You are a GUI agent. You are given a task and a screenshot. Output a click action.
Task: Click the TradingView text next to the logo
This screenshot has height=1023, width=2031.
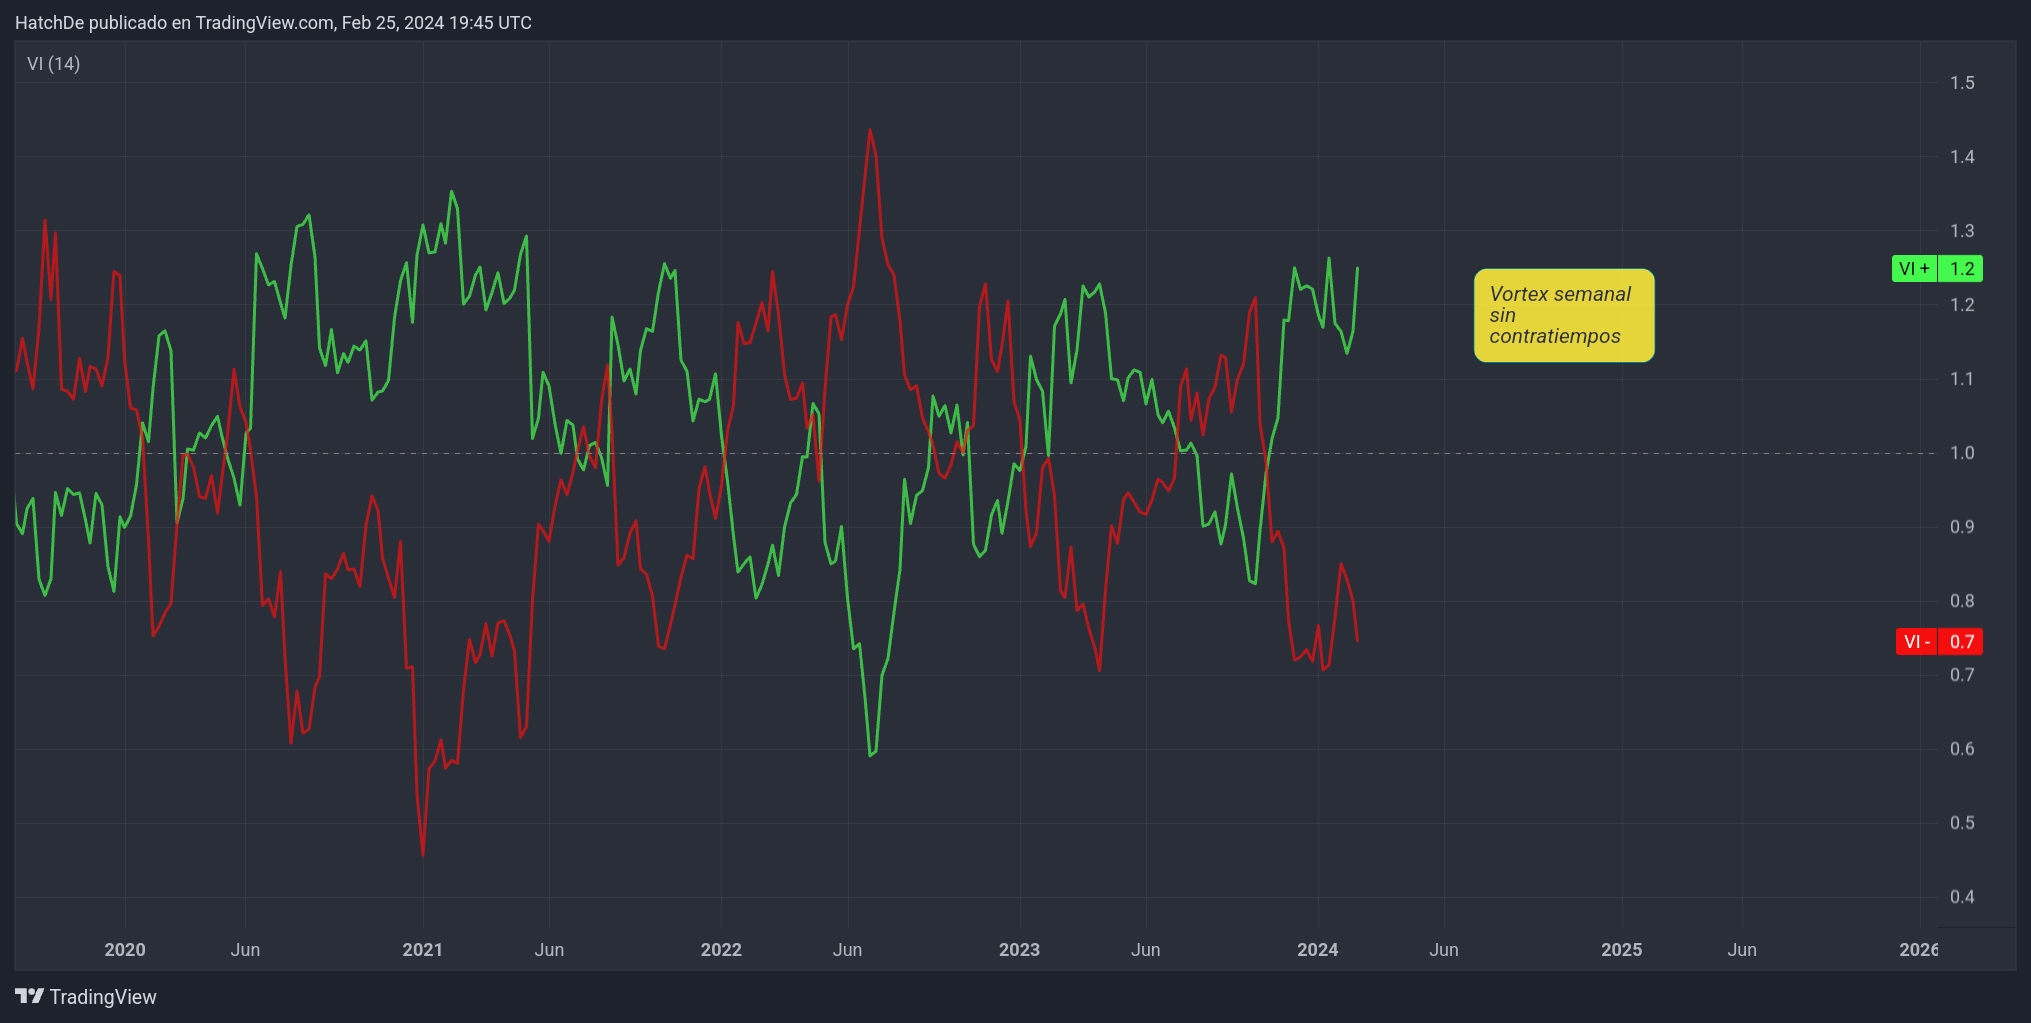click(105, 997)
